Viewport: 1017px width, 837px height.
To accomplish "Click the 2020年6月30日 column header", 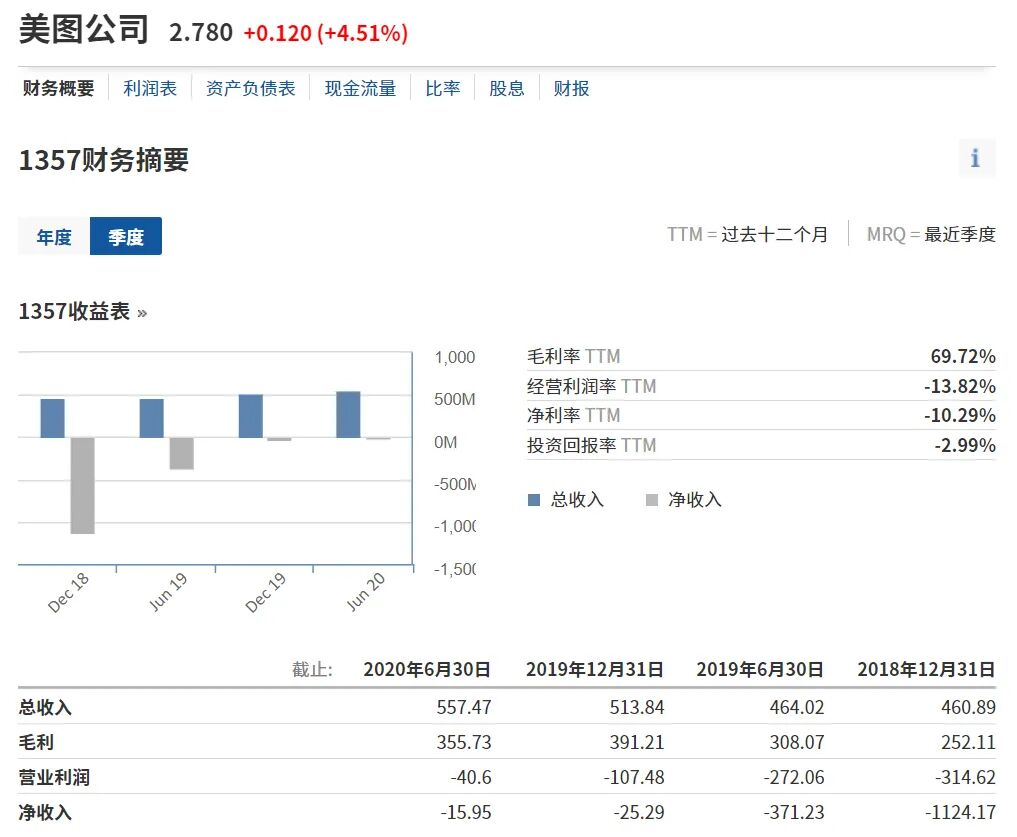I will (x=427, y=669).
